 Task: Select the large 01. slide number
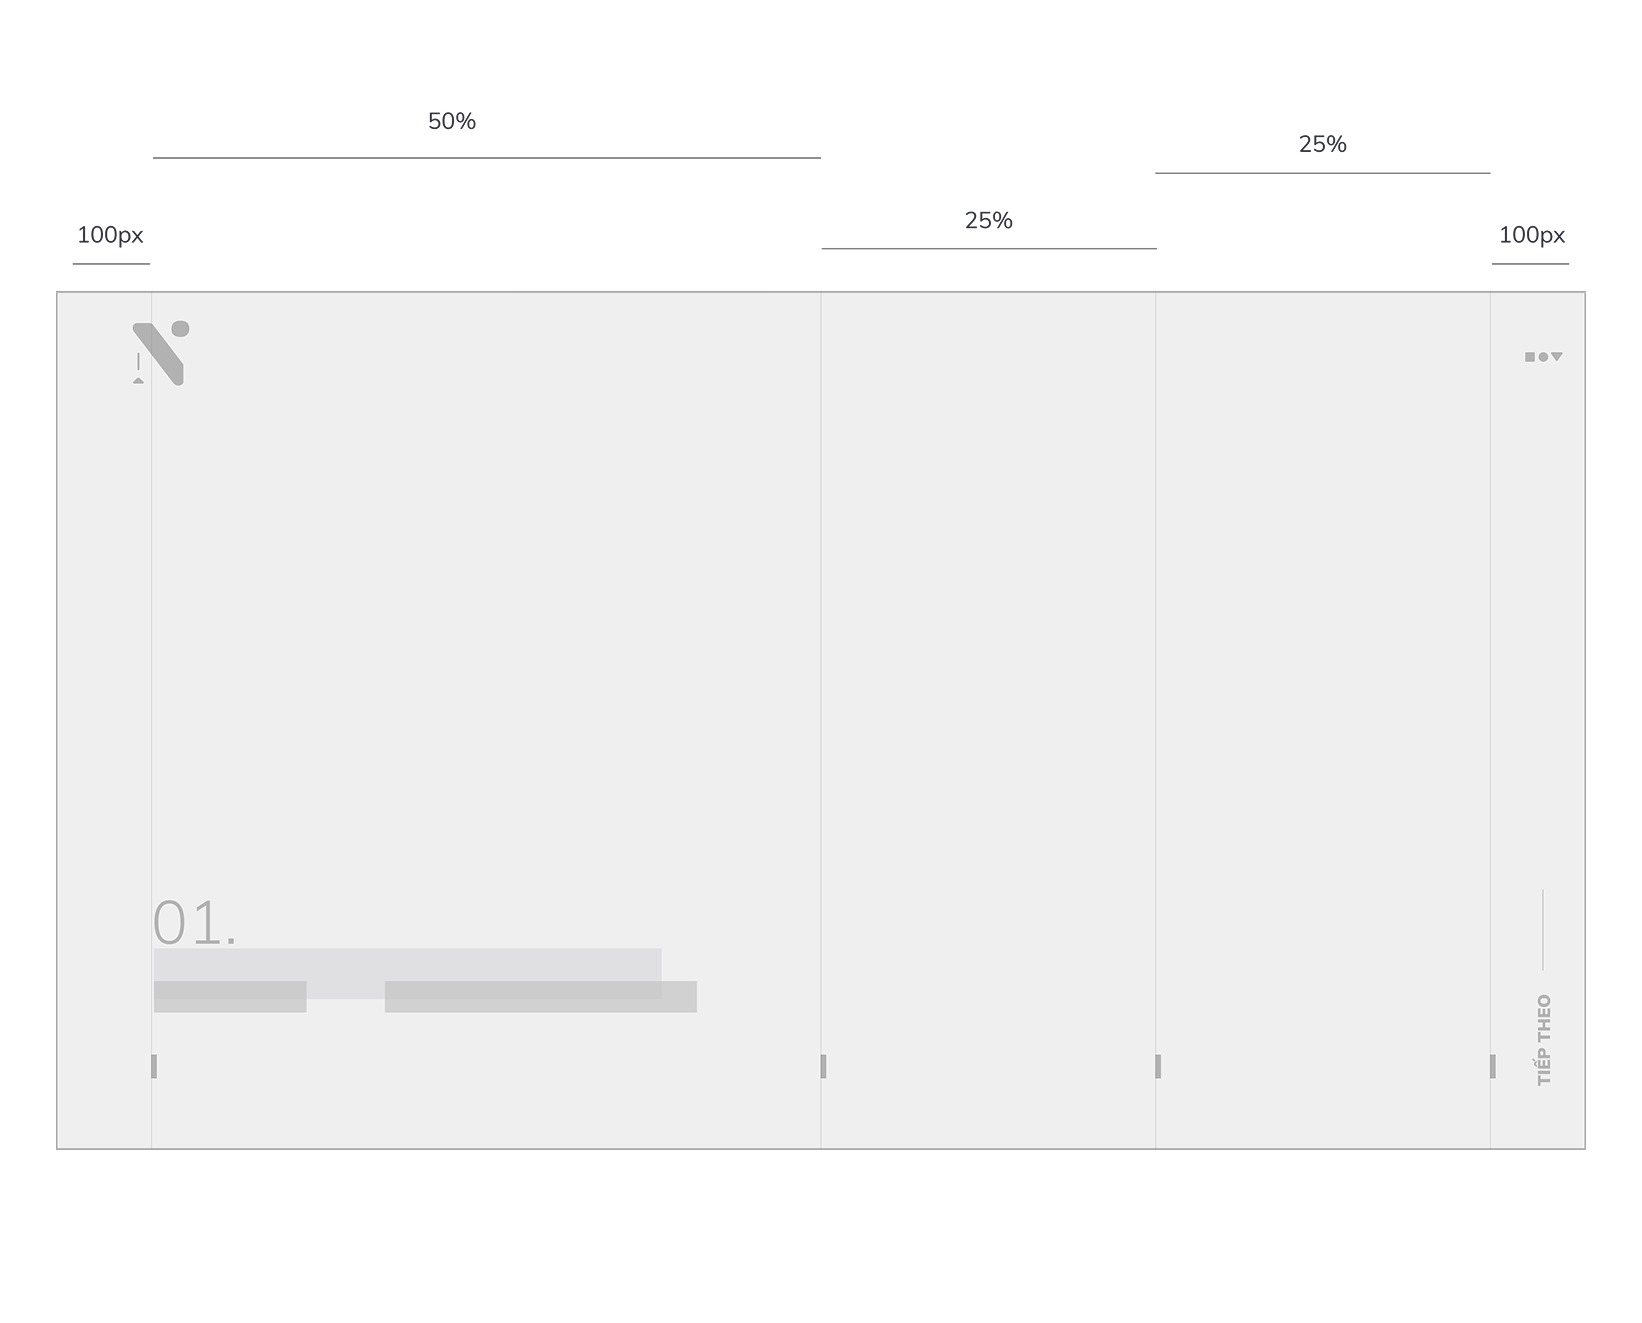[x=195, y=922]
